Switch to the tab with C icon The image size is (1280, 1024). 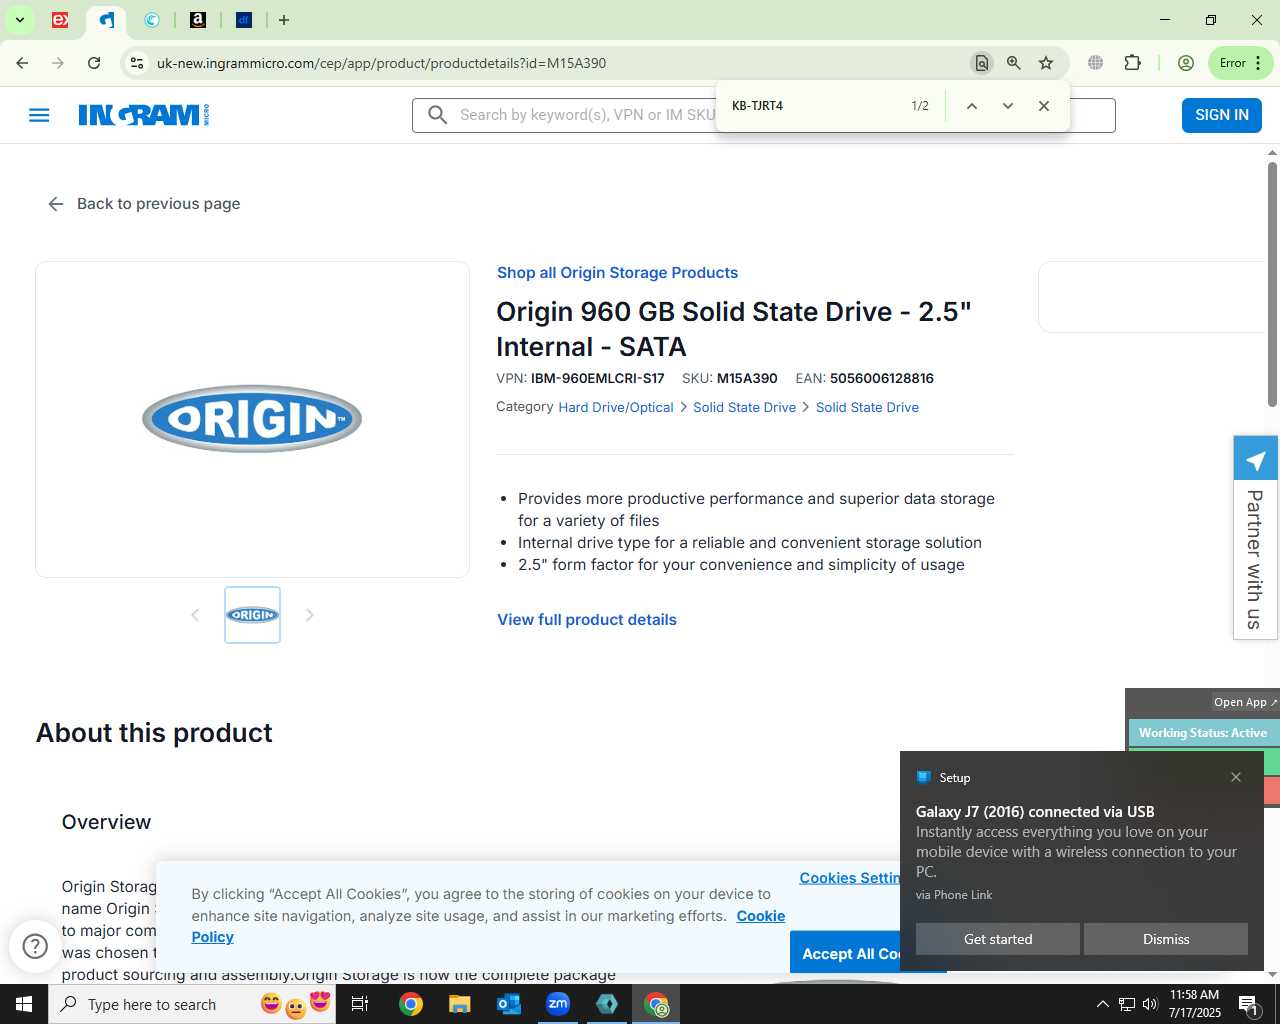[152, 20]
